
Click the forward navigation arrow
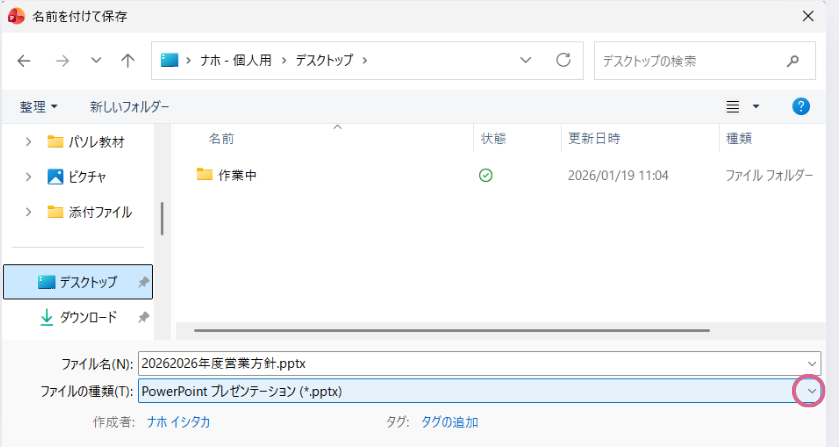point(62,61)
